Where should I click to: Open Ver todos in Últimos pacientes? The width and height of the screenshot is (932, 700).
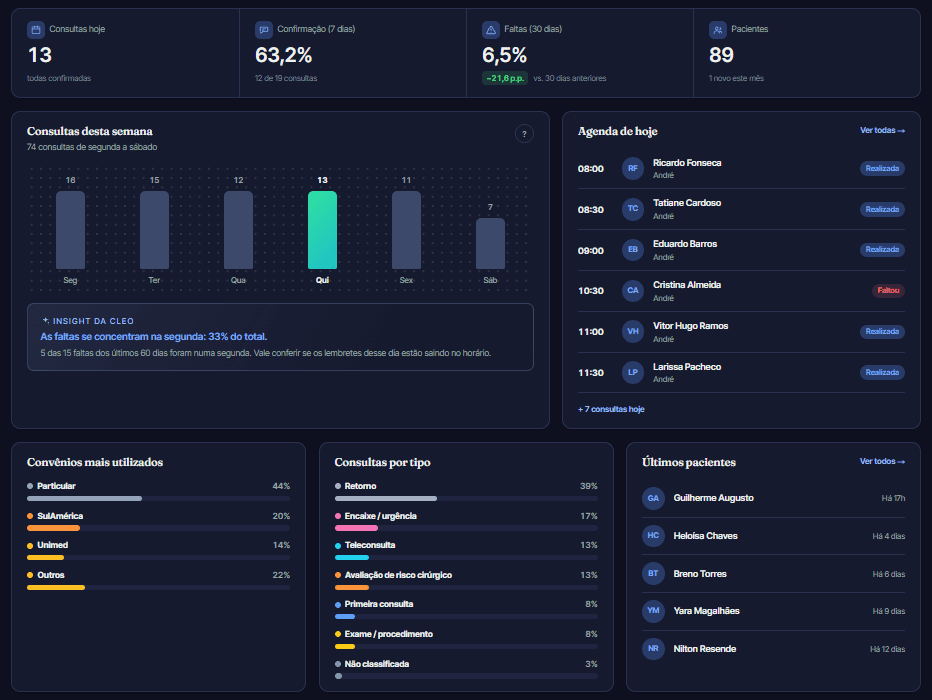click(882, 461)
